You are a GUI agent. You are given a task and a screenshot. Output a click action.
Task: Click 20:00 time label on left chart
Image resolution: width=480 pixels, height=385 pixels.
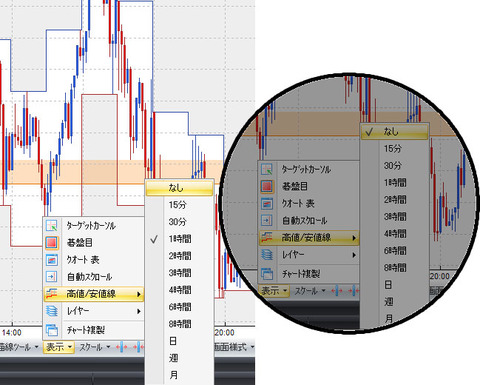coord(225,333)
